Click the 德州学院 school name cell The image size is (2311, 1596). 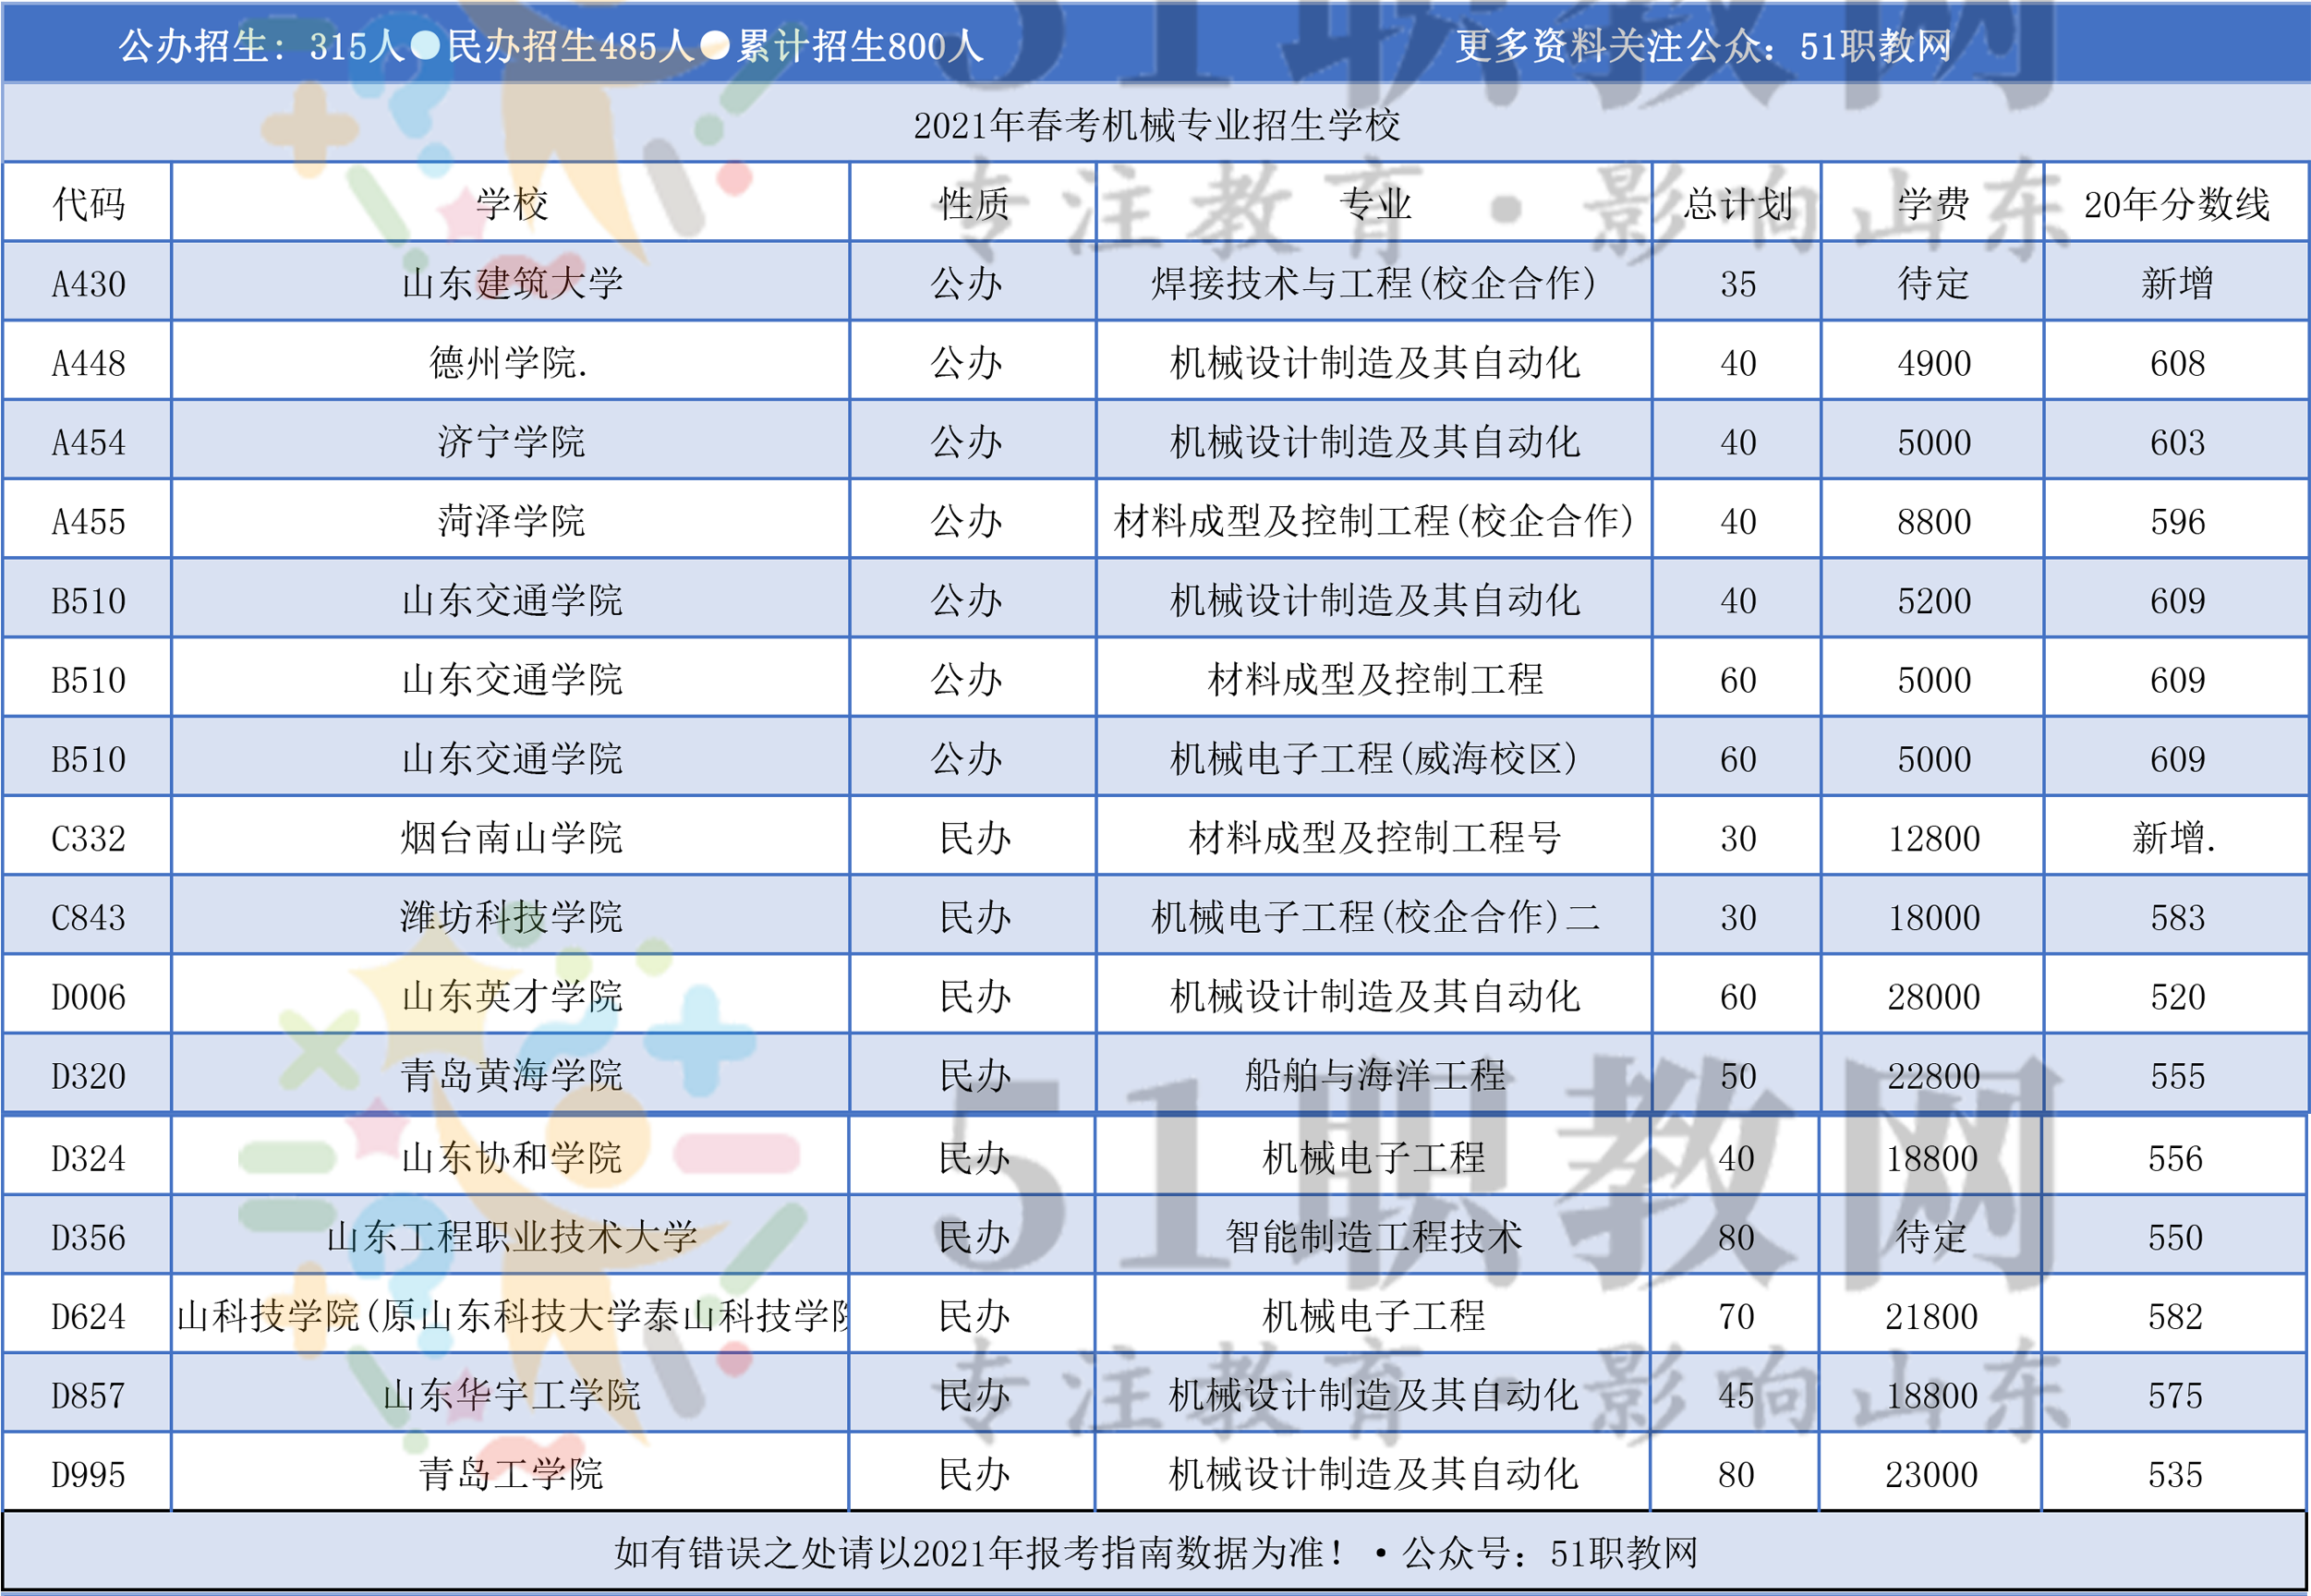tap(509, 363)
